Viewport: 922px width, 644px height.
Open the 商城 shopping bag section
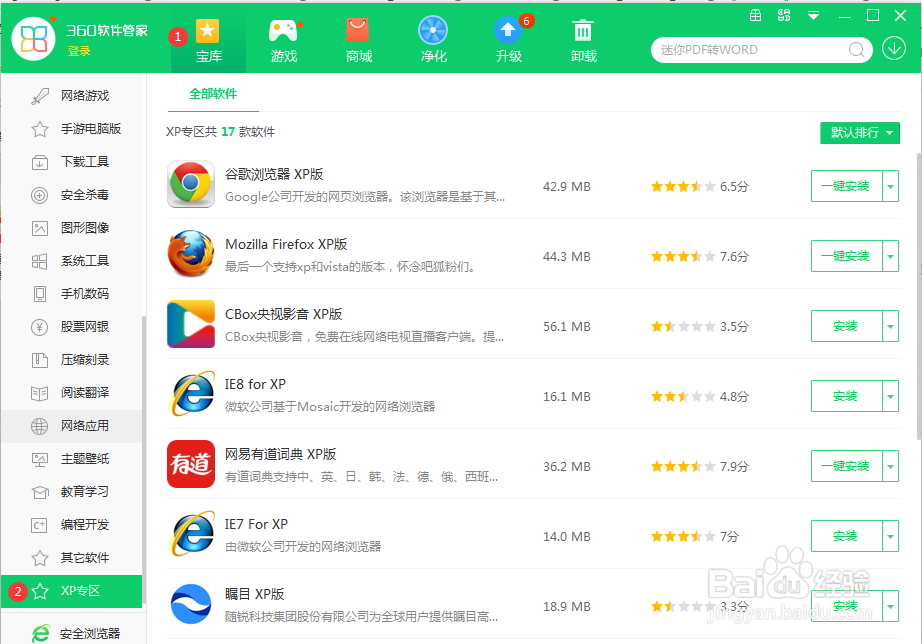click(359, 41)
